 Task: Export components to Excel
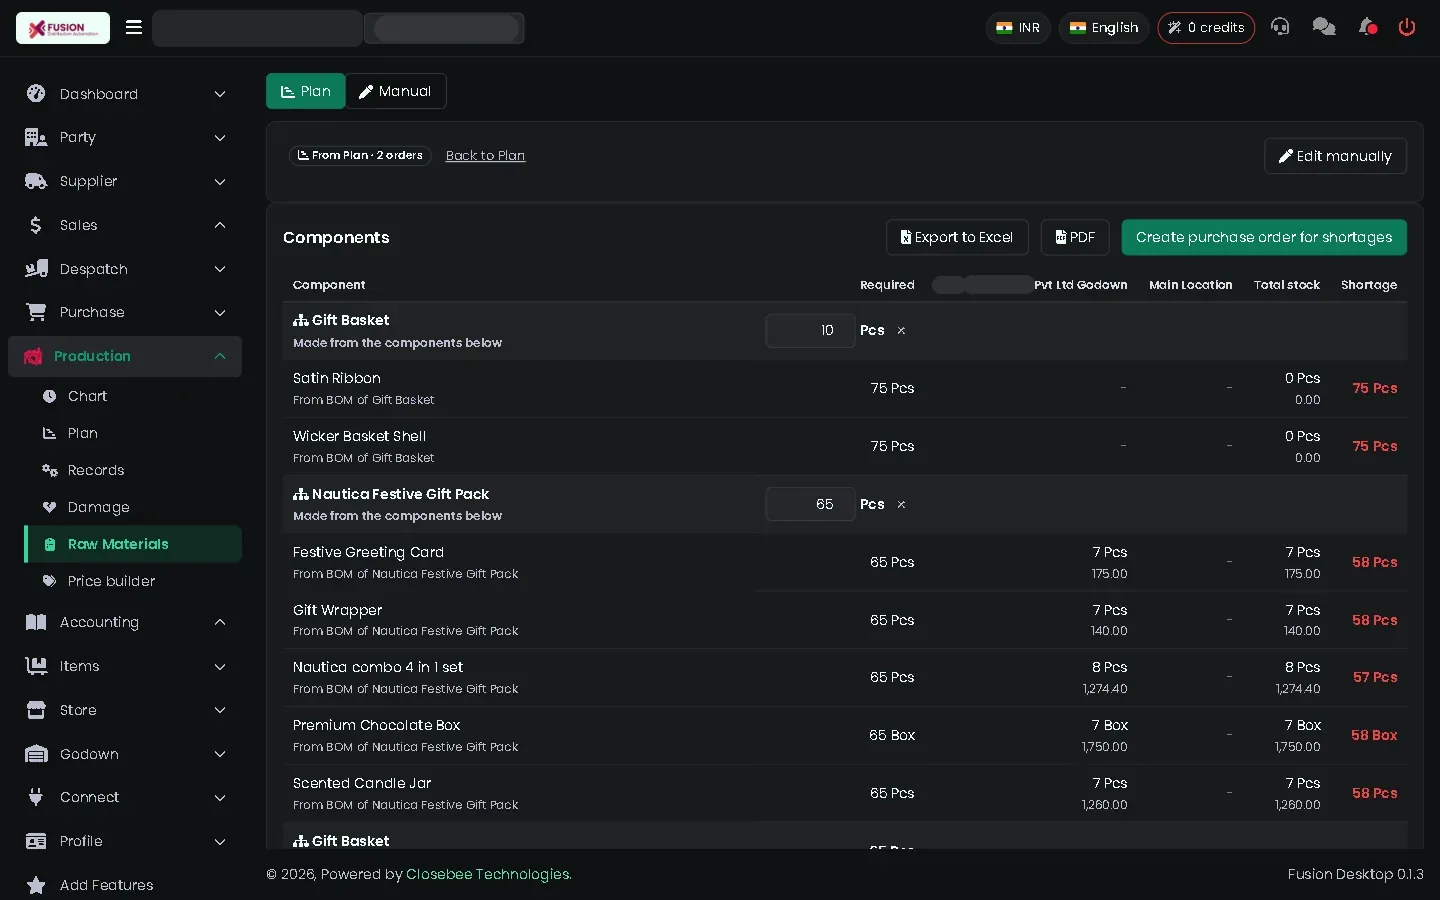(957, 237)
